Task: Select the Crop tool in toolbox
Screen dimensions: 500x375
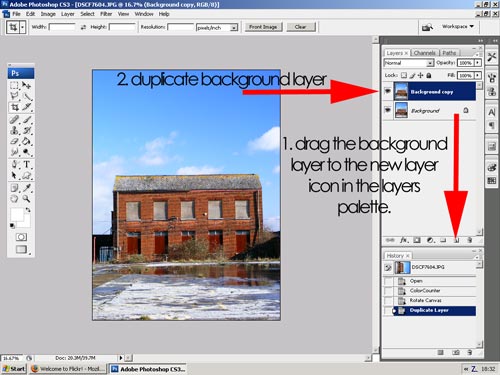Action: tap(14, 107)
